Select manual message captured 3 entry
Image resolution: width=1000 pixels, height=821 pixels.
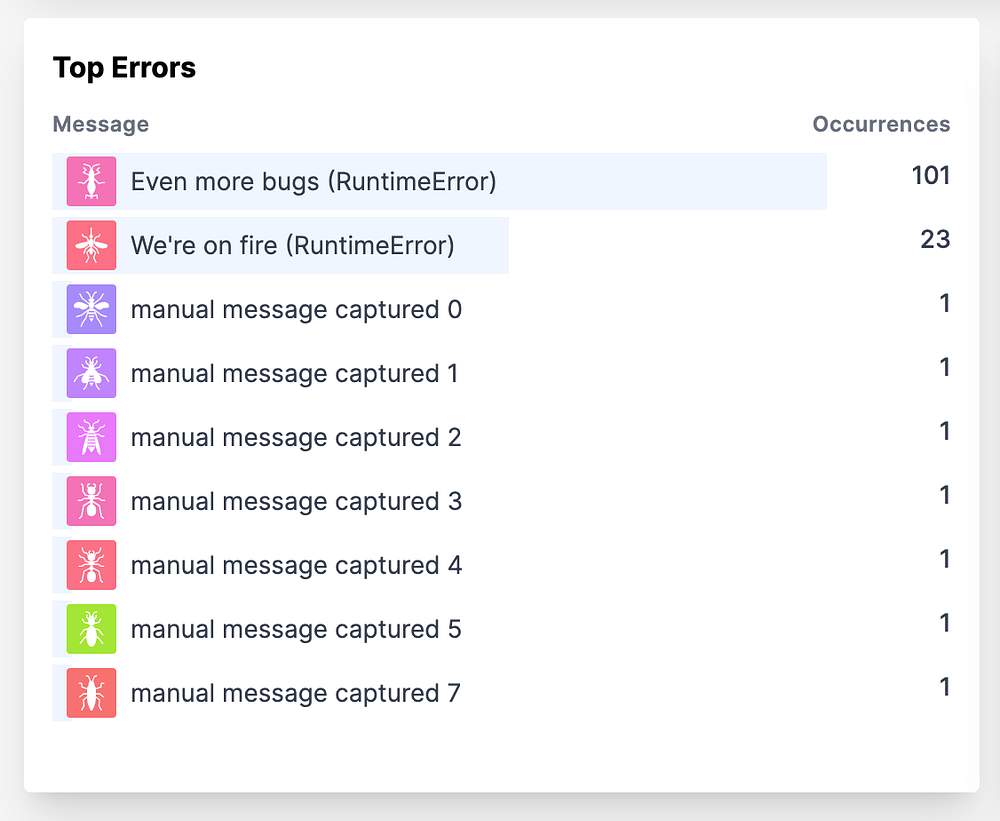pos(296,502)
